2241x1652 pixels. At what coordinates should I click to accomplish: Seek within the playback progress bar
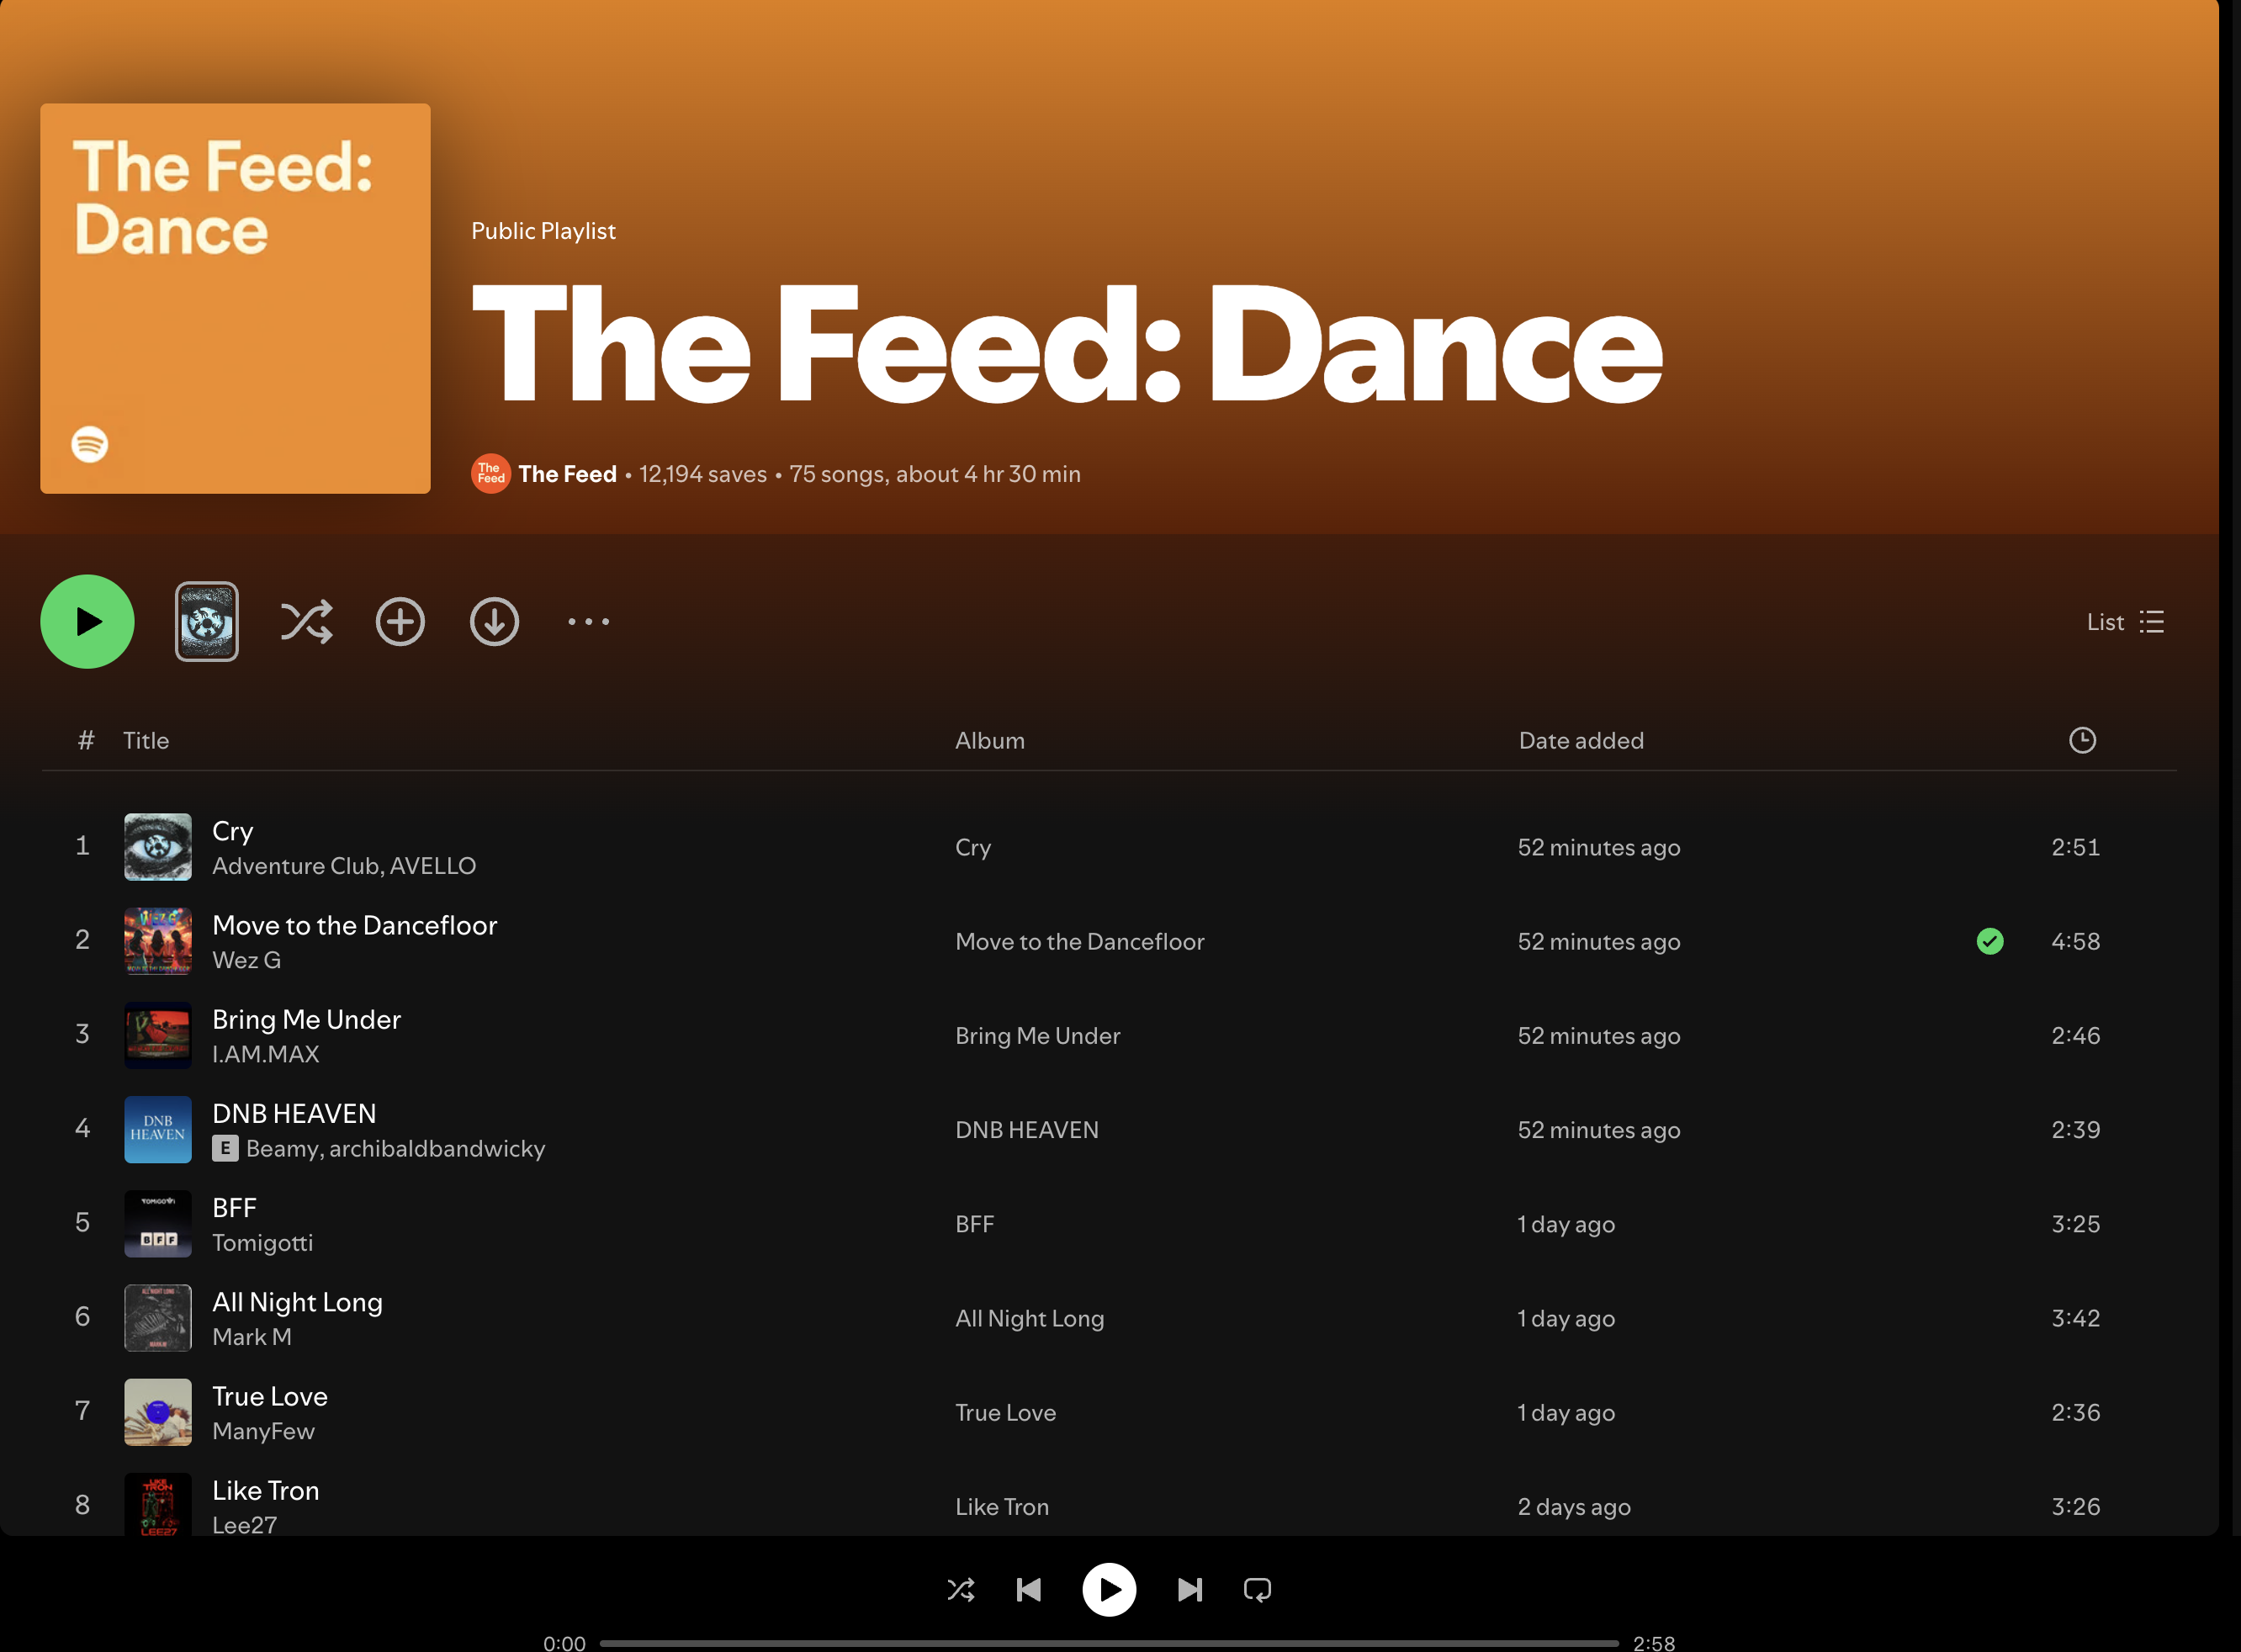1108,1643
